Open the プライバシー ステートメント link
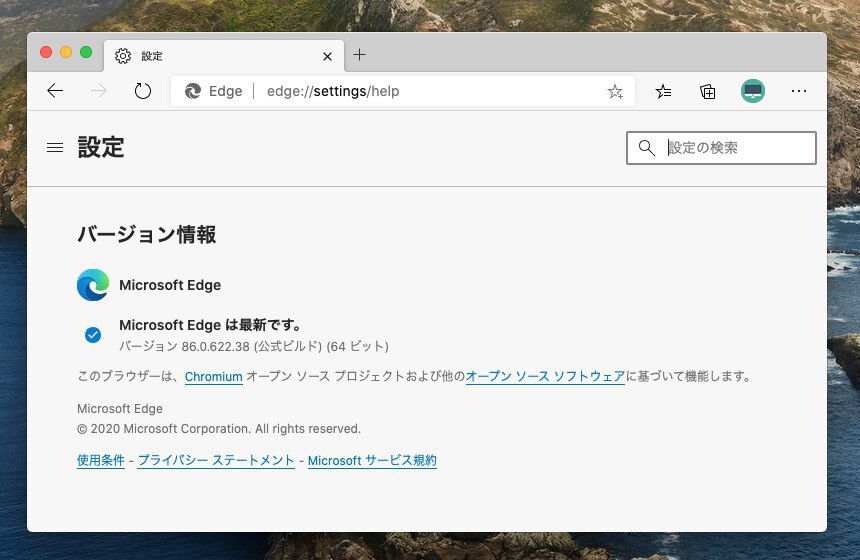 pos(216,460)
